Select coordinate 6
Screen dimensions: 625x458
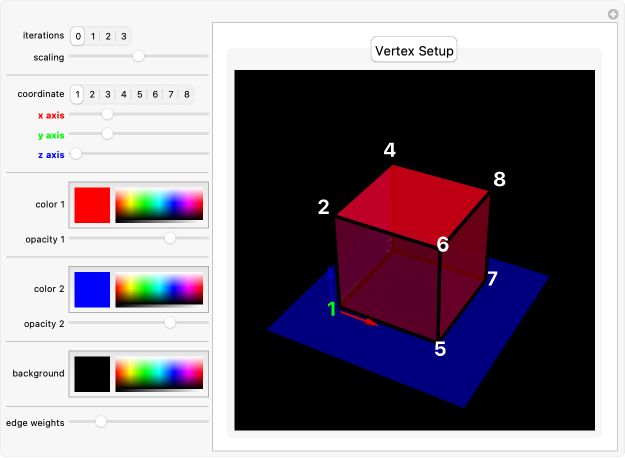tap(155, 94)
